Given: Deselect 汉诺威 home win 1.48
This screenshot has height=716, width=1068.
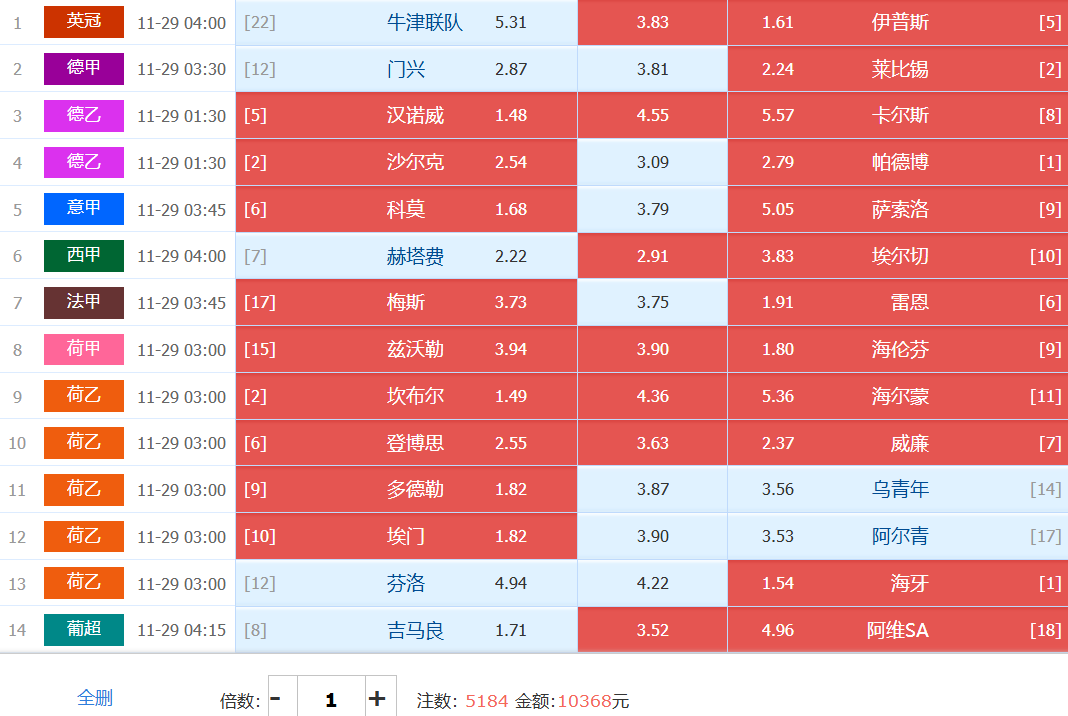Looking at the screenshot, I should point(406,116).
